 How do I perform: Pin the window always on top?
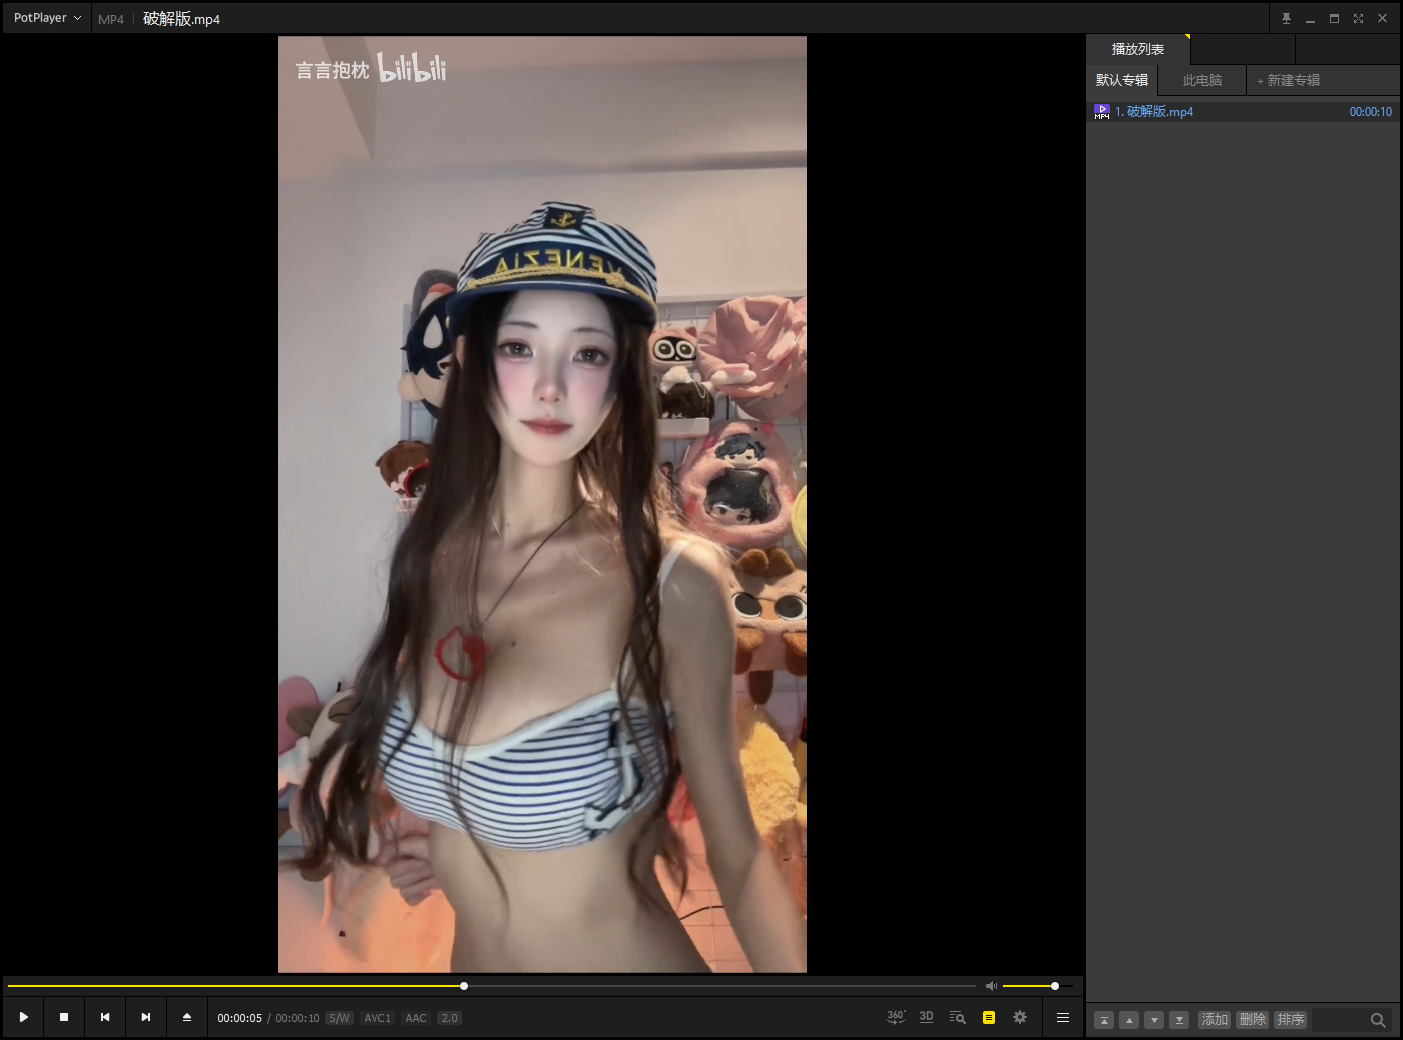click(x=1286, y=18)
